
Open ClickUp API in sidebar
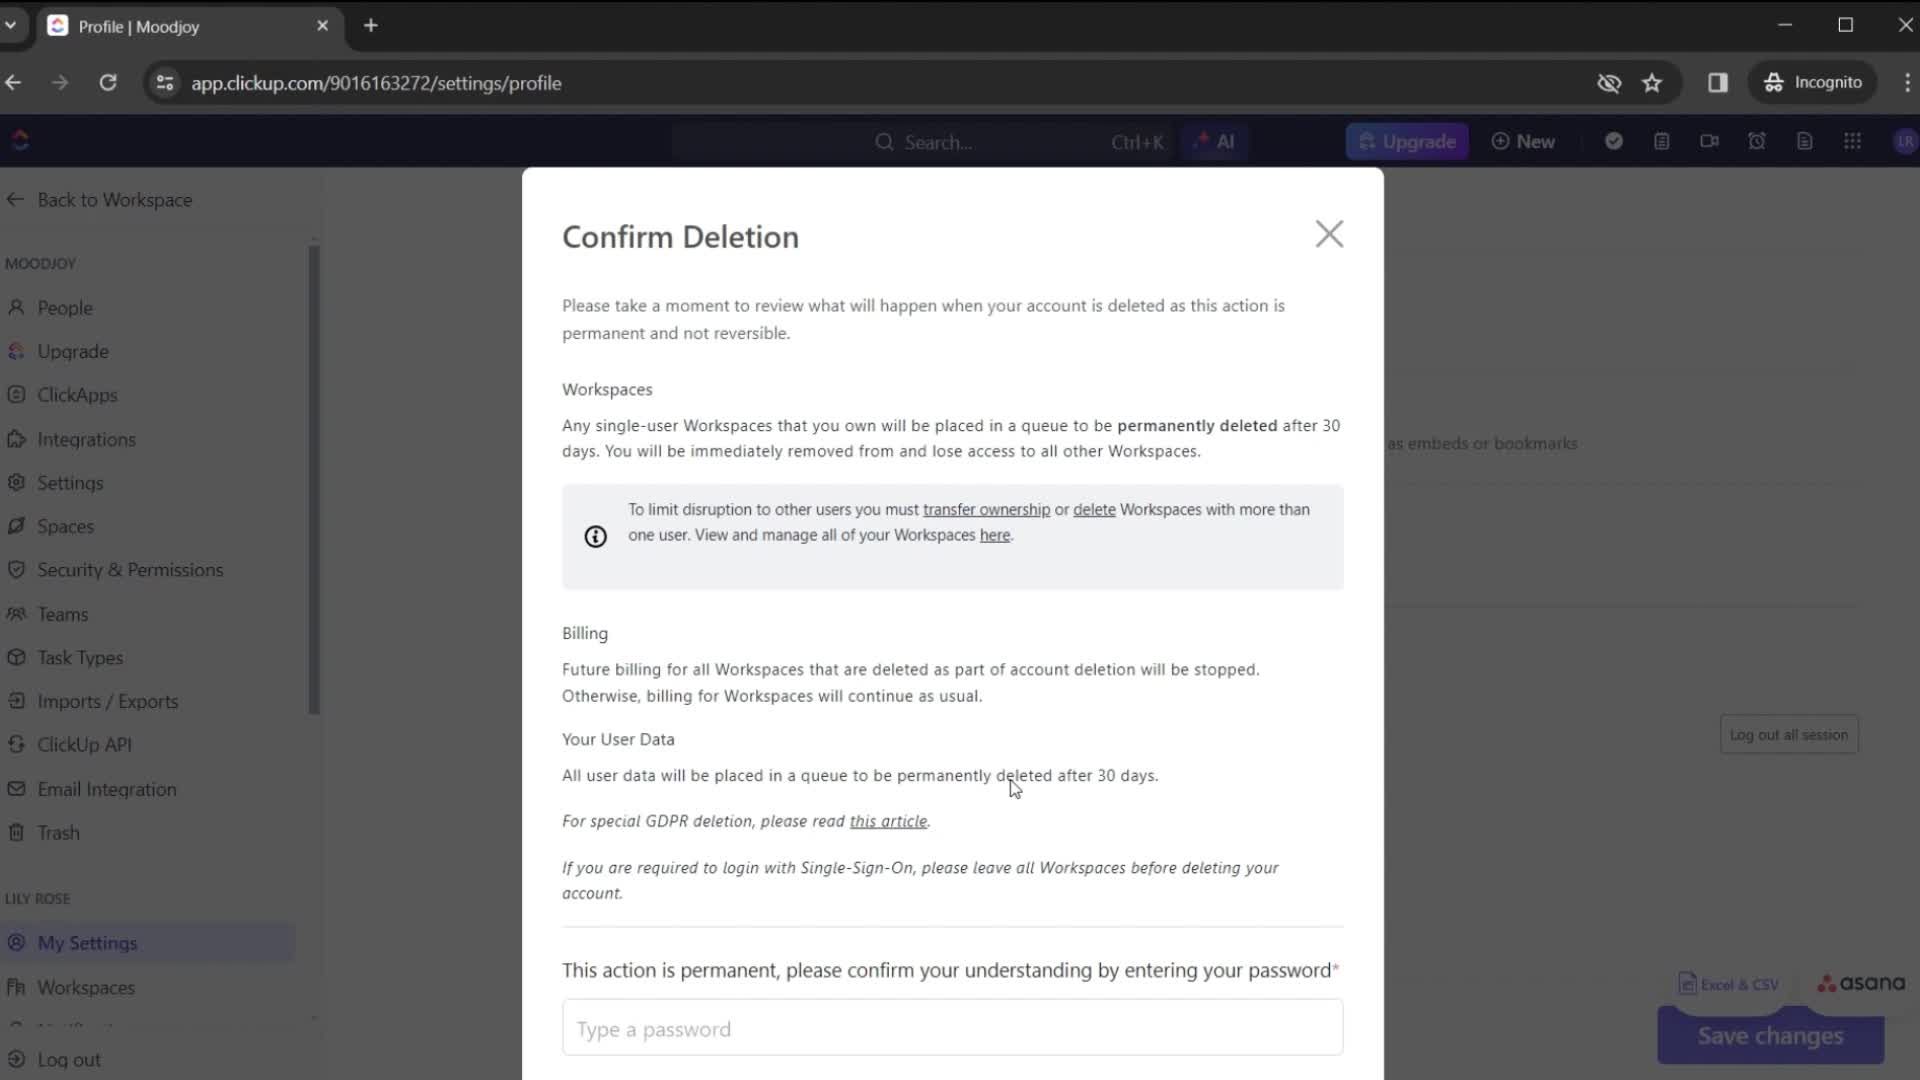coord(84,745)
